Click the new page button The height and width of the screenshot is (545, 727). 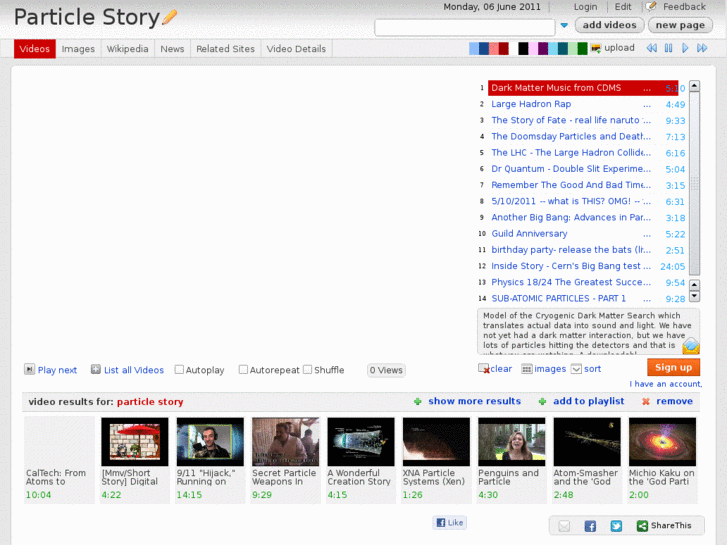[680, 25]
